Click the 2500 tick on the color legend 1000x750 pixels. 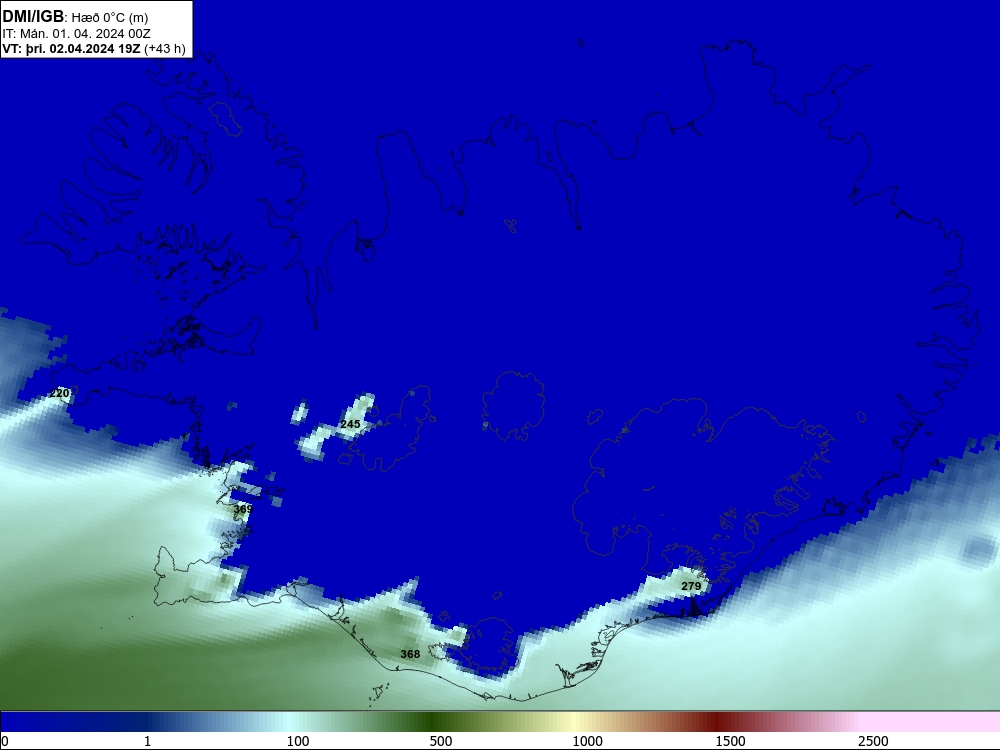coord(873,741)
